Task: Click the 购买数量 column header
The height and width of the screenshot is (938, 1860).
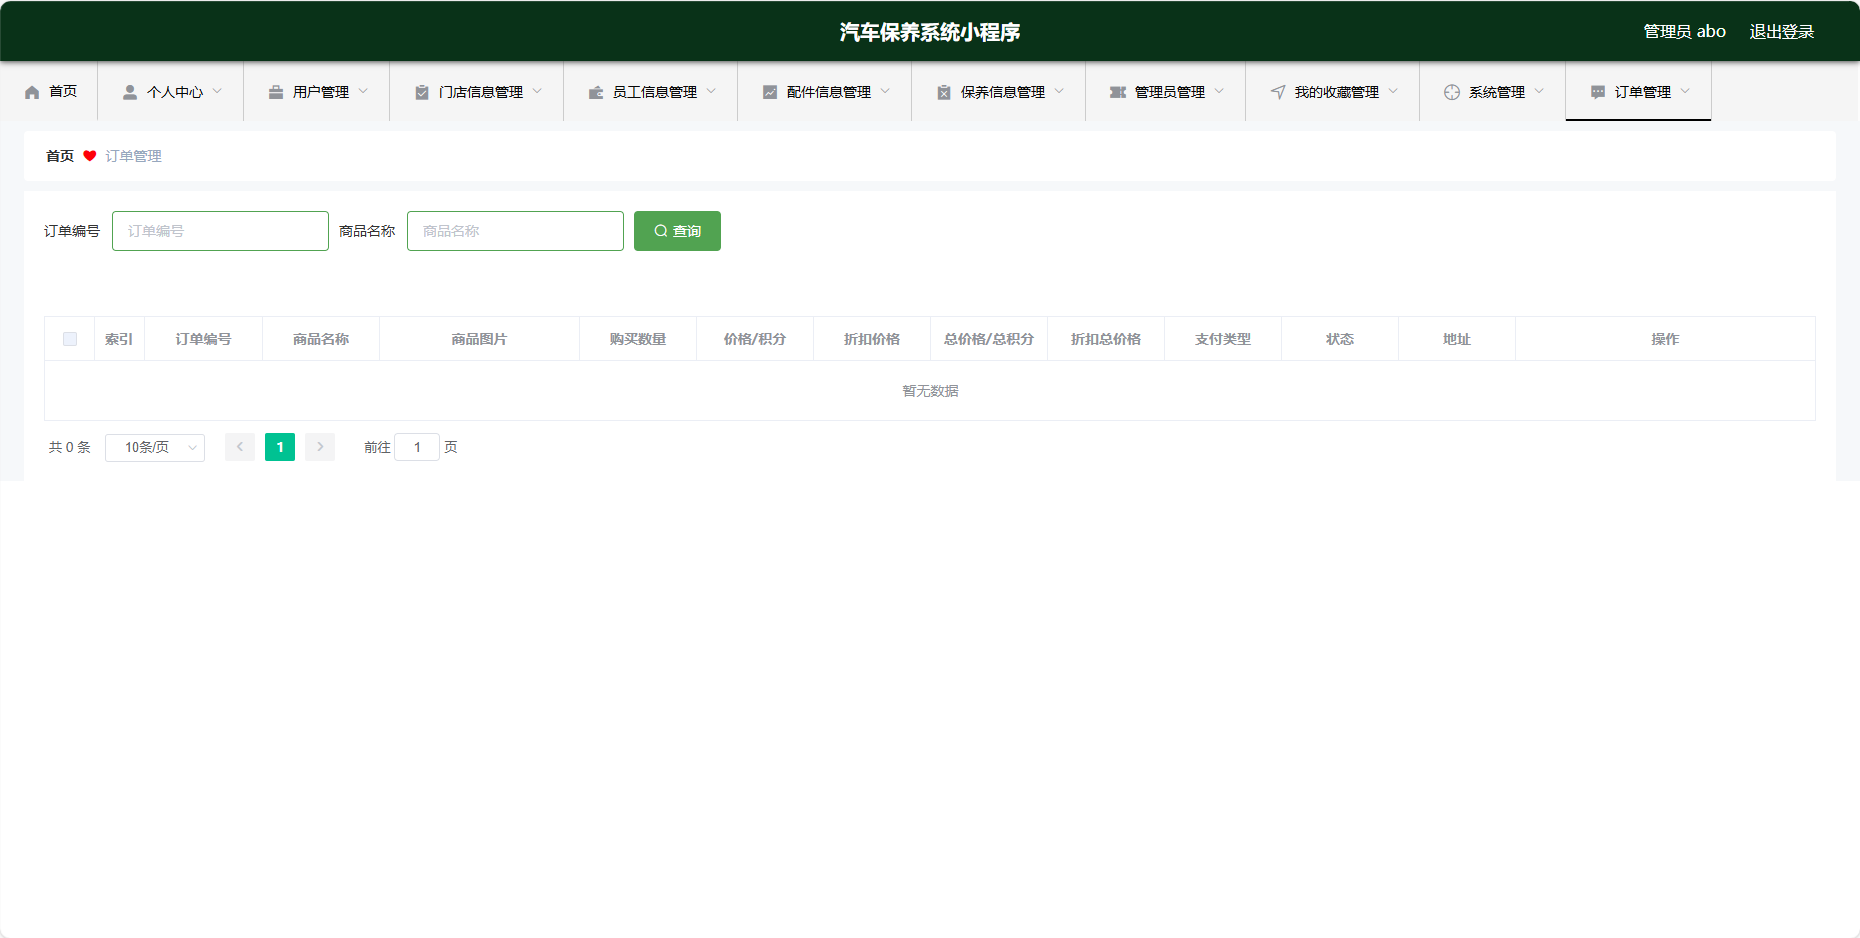Action: pyautogui.click(x=638, y=339)
